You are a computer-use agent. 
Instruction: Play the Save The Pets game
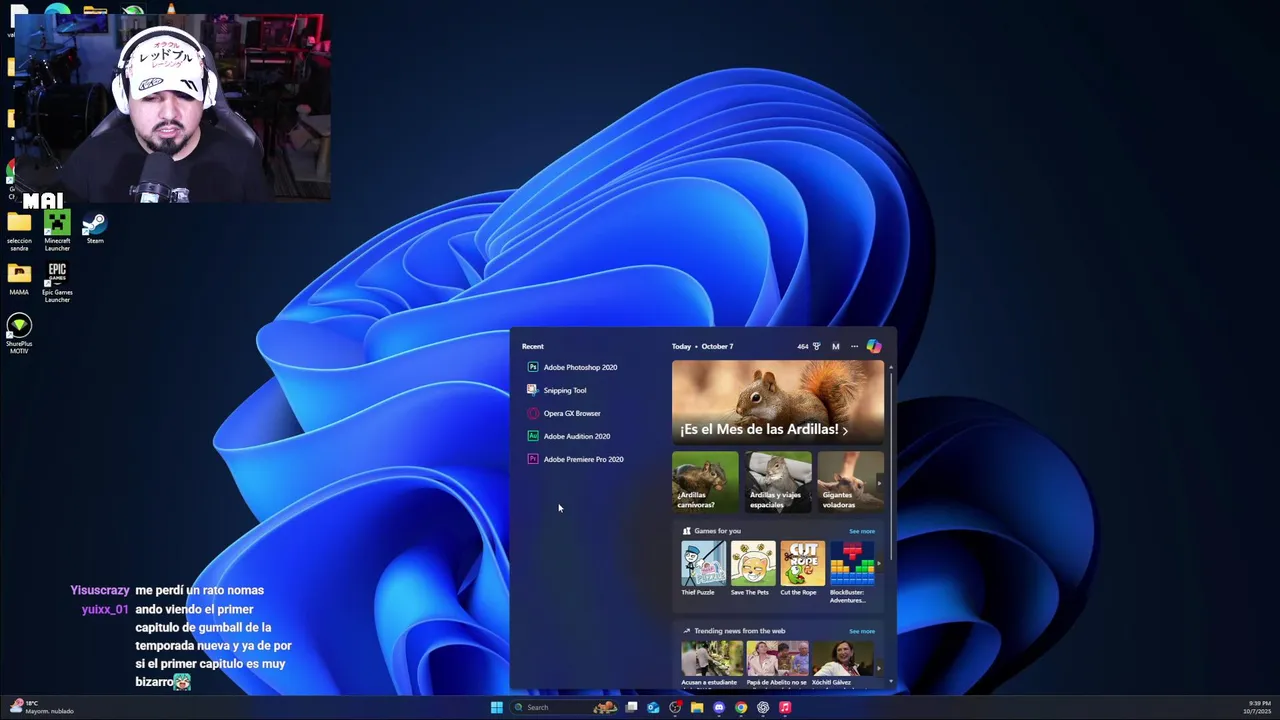(753, 568)
